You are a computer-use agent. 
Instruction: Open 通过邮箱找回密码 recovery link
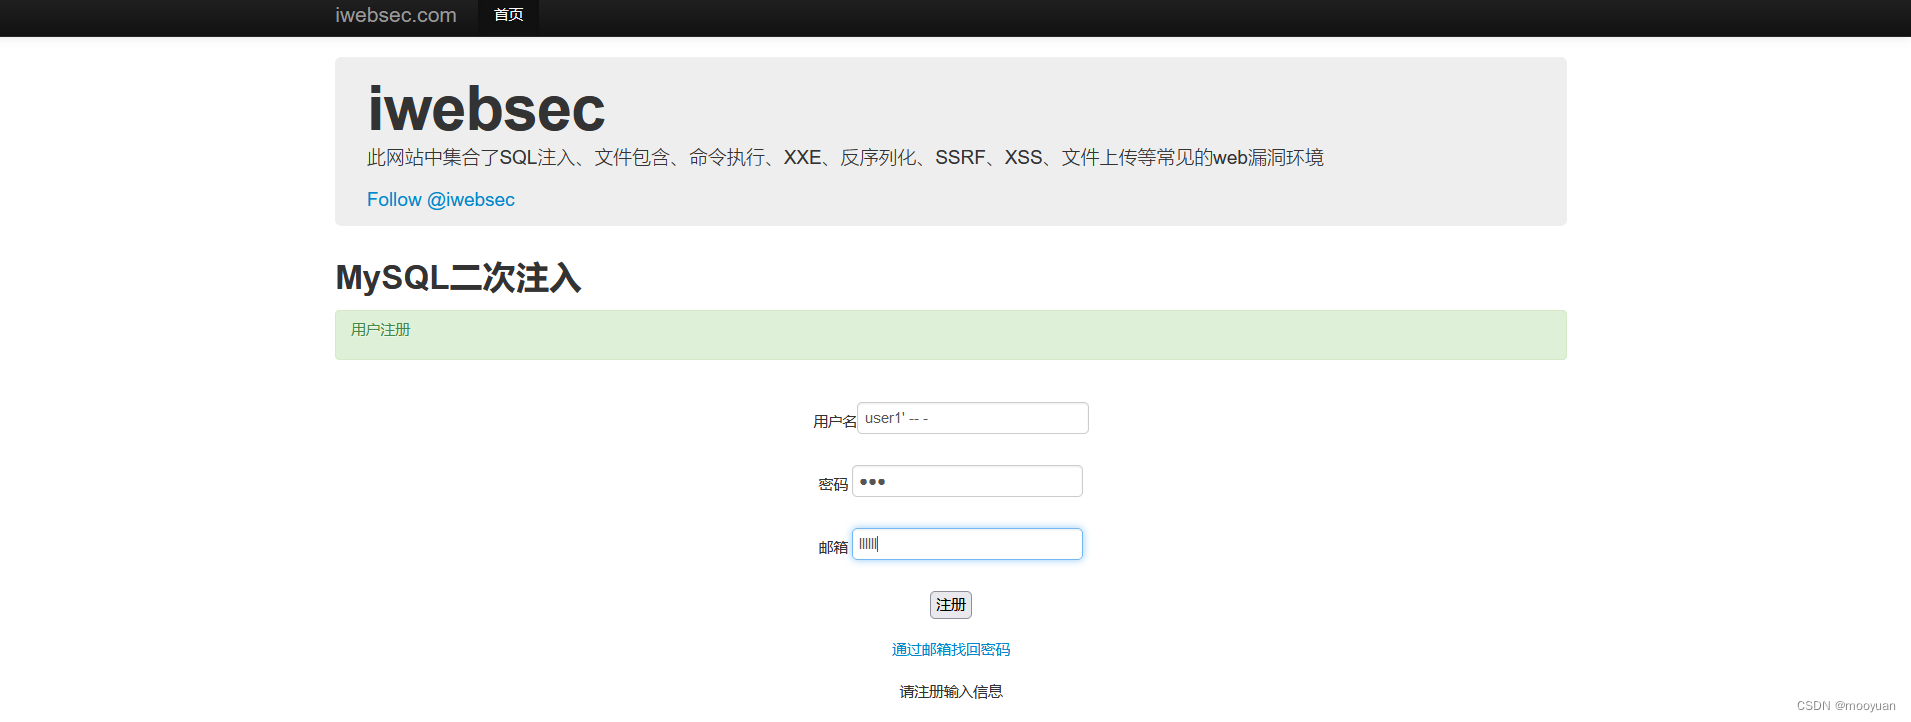click(951, 650)
